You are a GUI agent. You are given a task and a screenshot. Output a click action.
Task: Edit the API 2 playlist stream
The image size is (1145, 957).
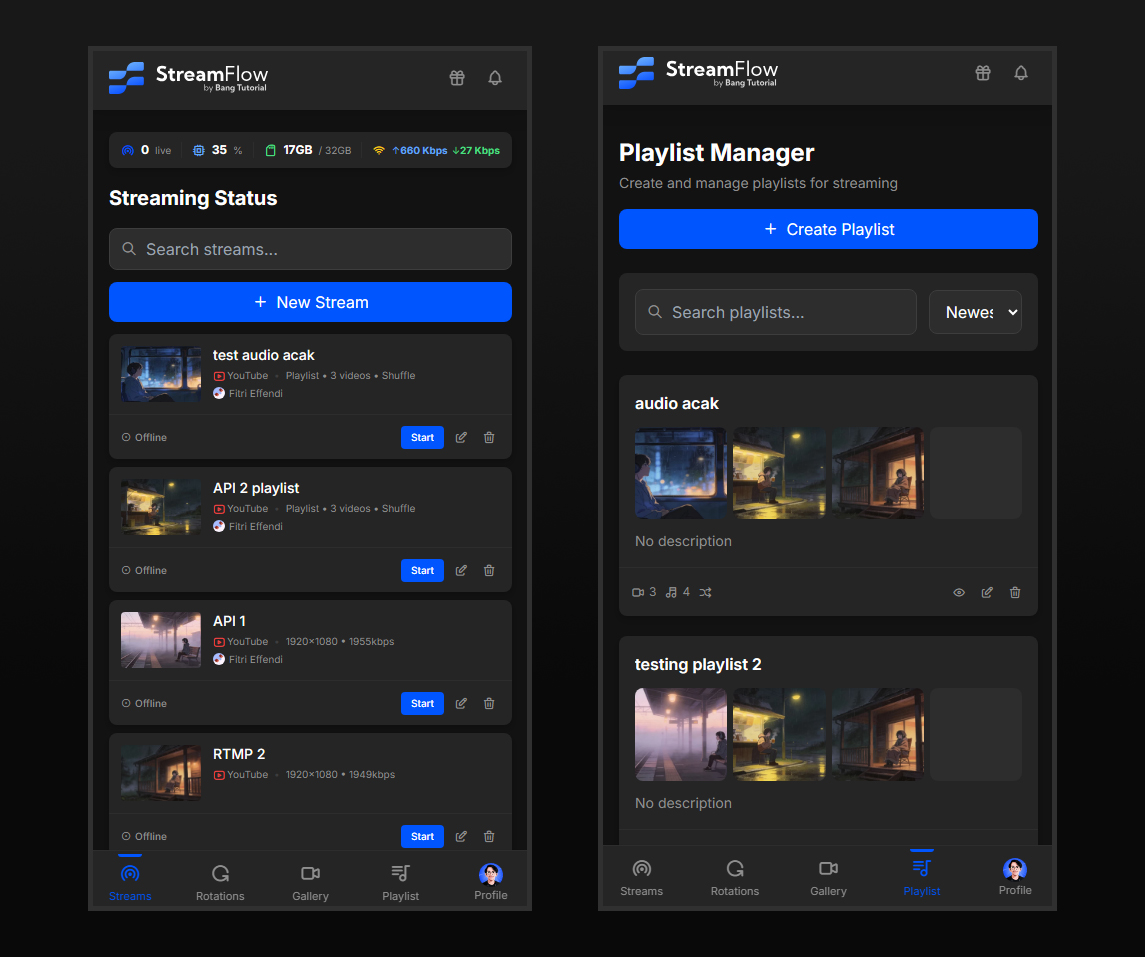click(x=462, y=570)
